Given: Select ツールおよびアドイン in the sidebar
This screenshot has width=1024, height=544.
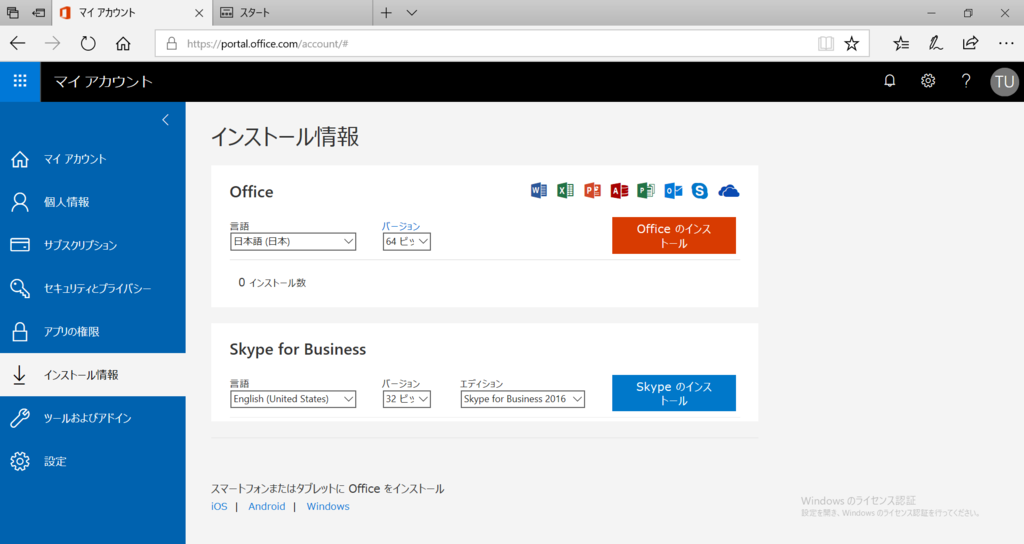Looking at the screenshot, I should point(93,418).
